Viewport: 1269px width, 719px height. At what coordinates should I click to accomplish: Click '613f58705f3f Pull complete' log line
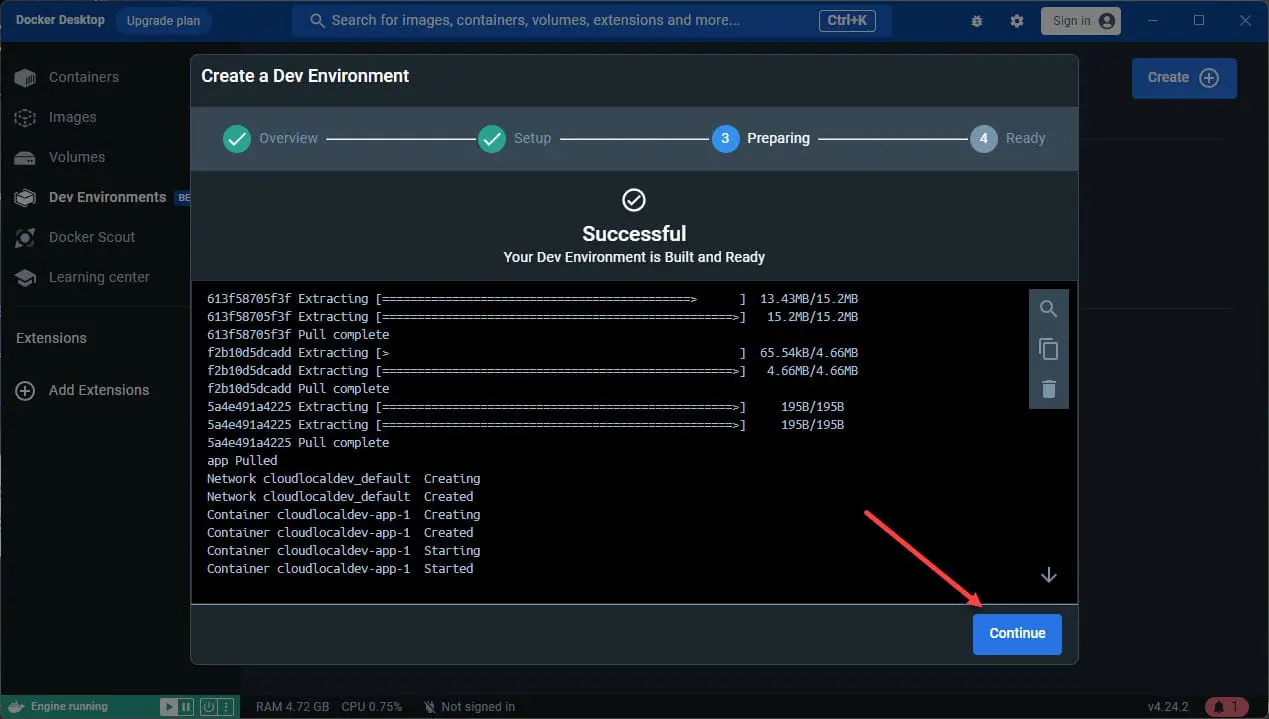click(x=298, y=335)
